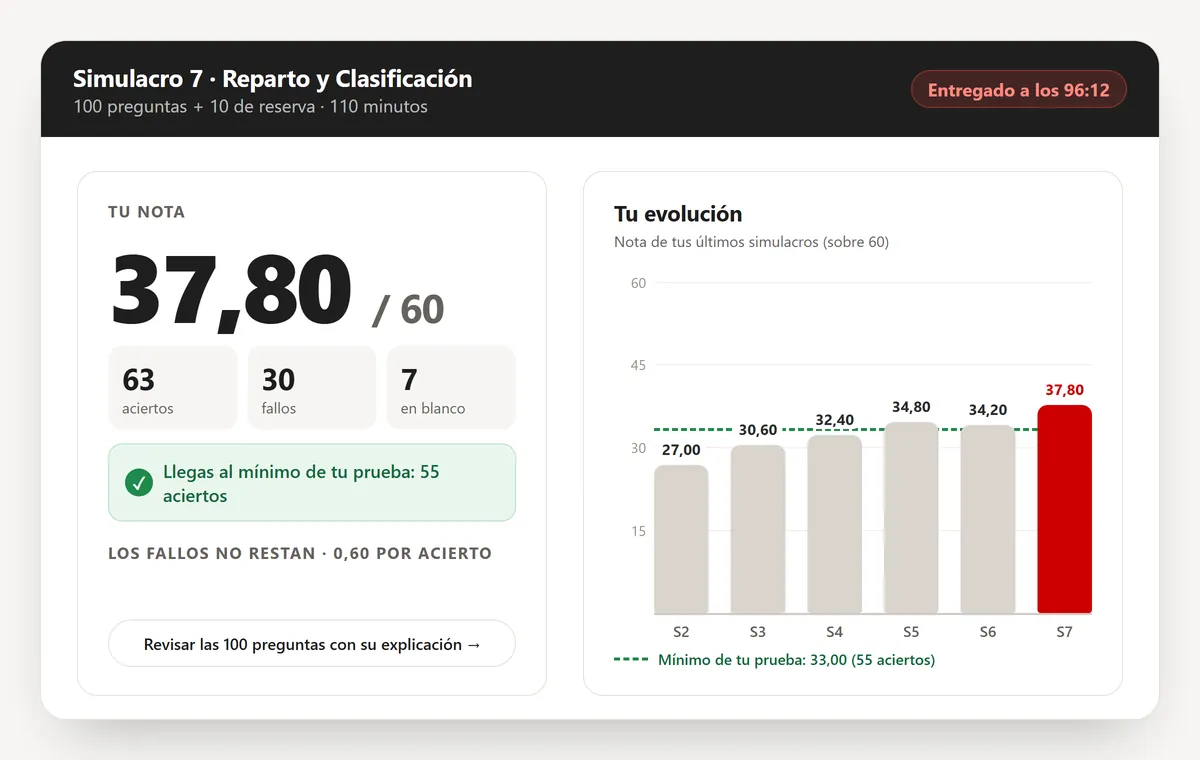Click the title 'Simulacro 7 · Reparto y Clasificación'

click(273, 79)
